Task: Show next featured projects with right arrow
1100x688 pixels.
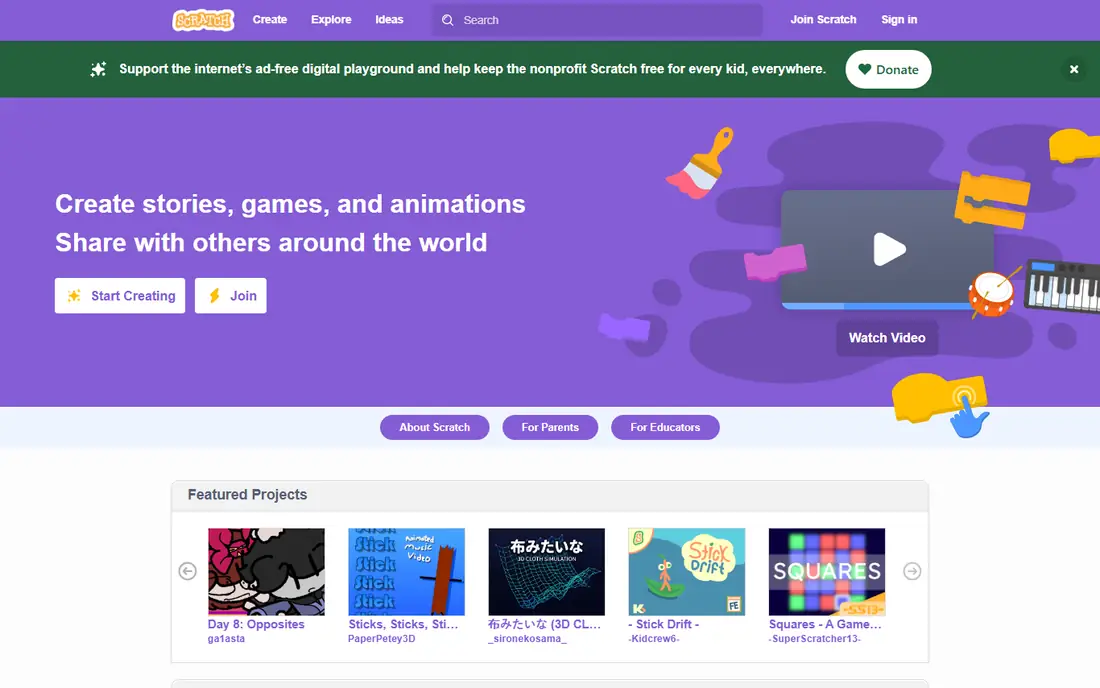Action: pos(912,571)
